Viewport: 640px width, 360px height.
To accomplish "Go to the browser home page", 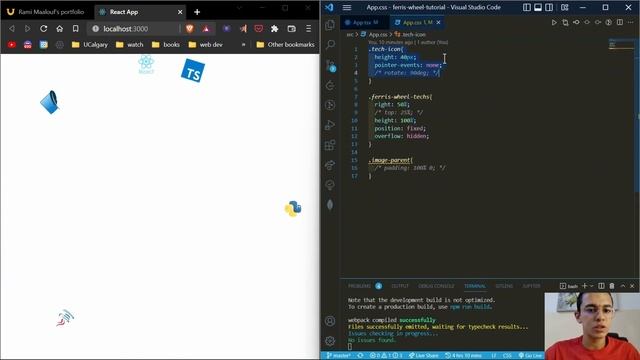I will coord(60,29).
